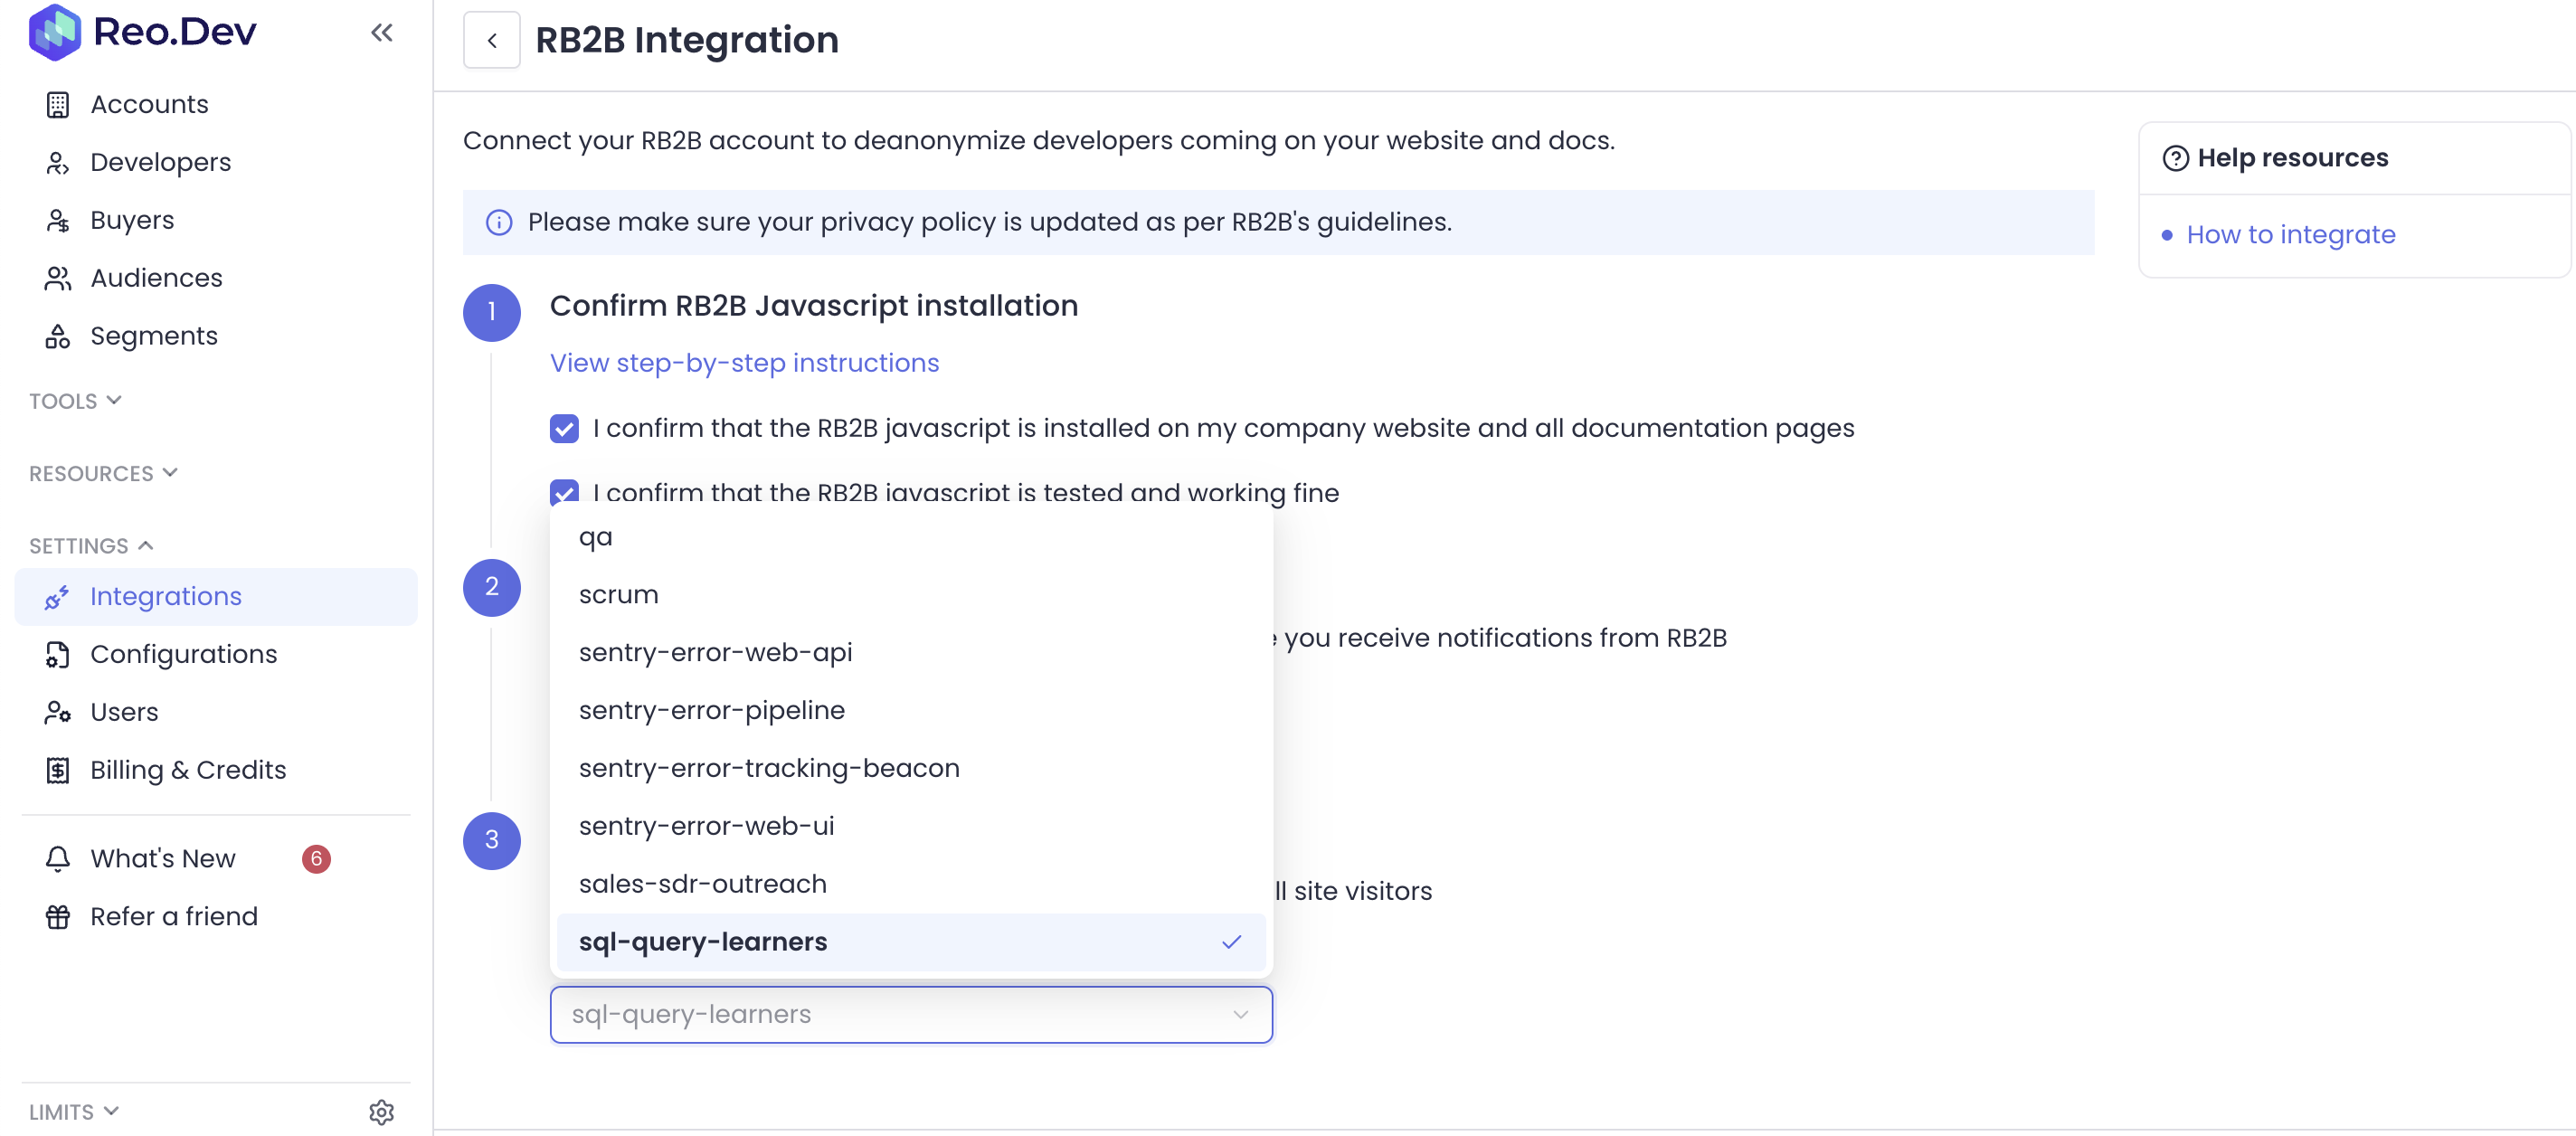The width and height of the screenshot is (2576, 1136).
Task: Open View step-by-step instructions link
Action: point(744,363)
